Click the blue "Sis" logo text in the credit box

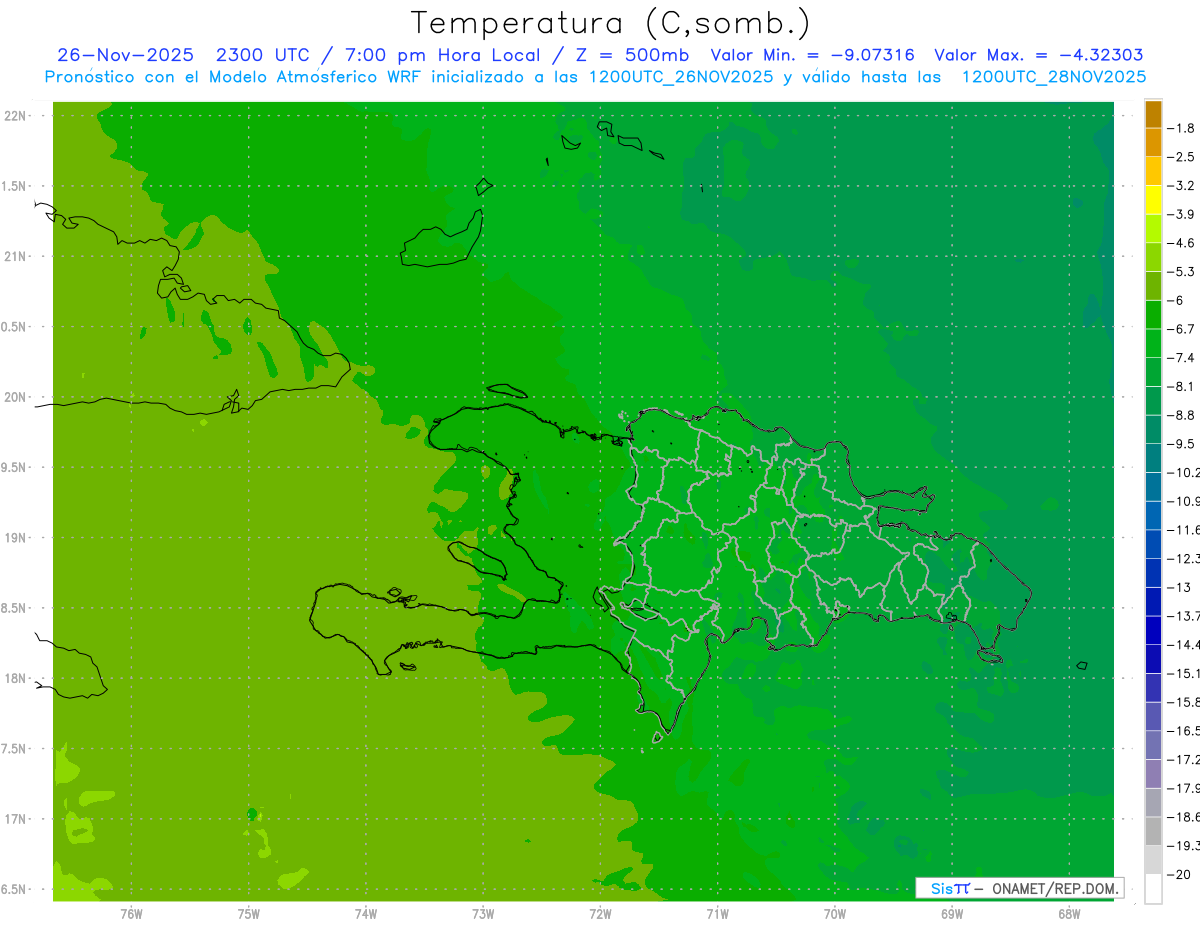click(942, 888)
